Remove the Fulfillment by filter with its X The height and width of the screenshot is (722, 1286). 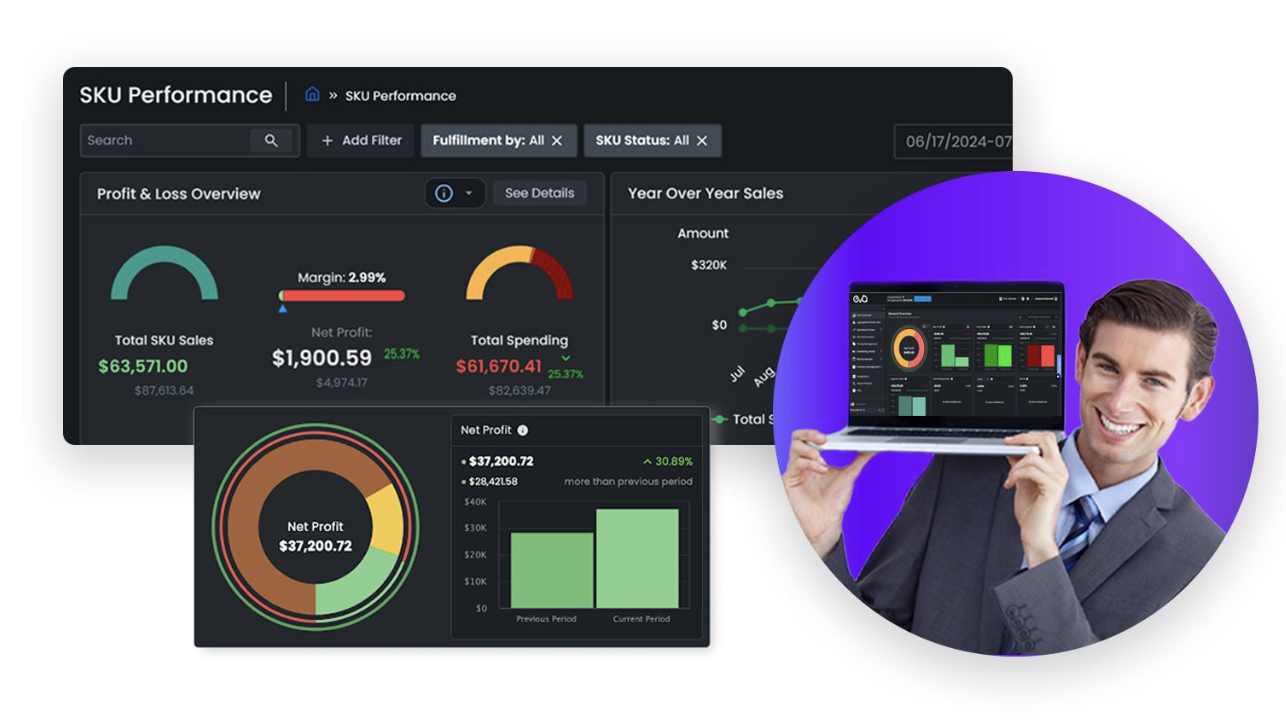coord(557,141)
